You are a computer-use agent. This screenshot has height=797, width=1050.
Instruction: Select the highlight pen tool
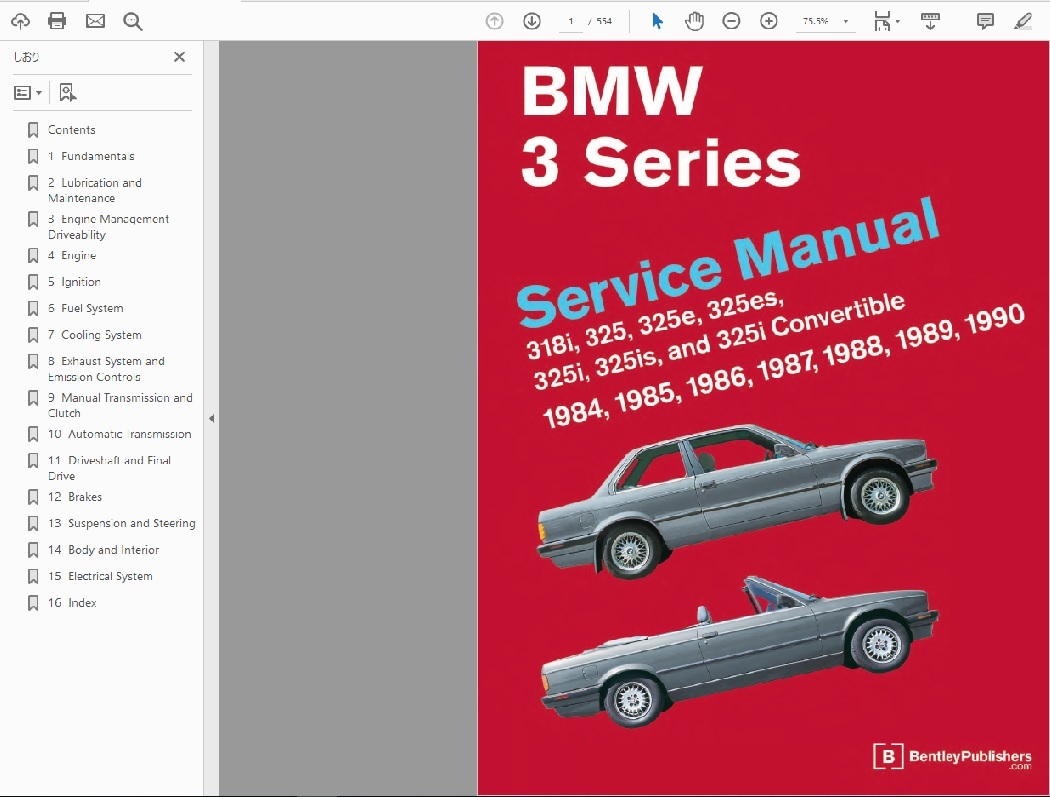point(1023,21)
